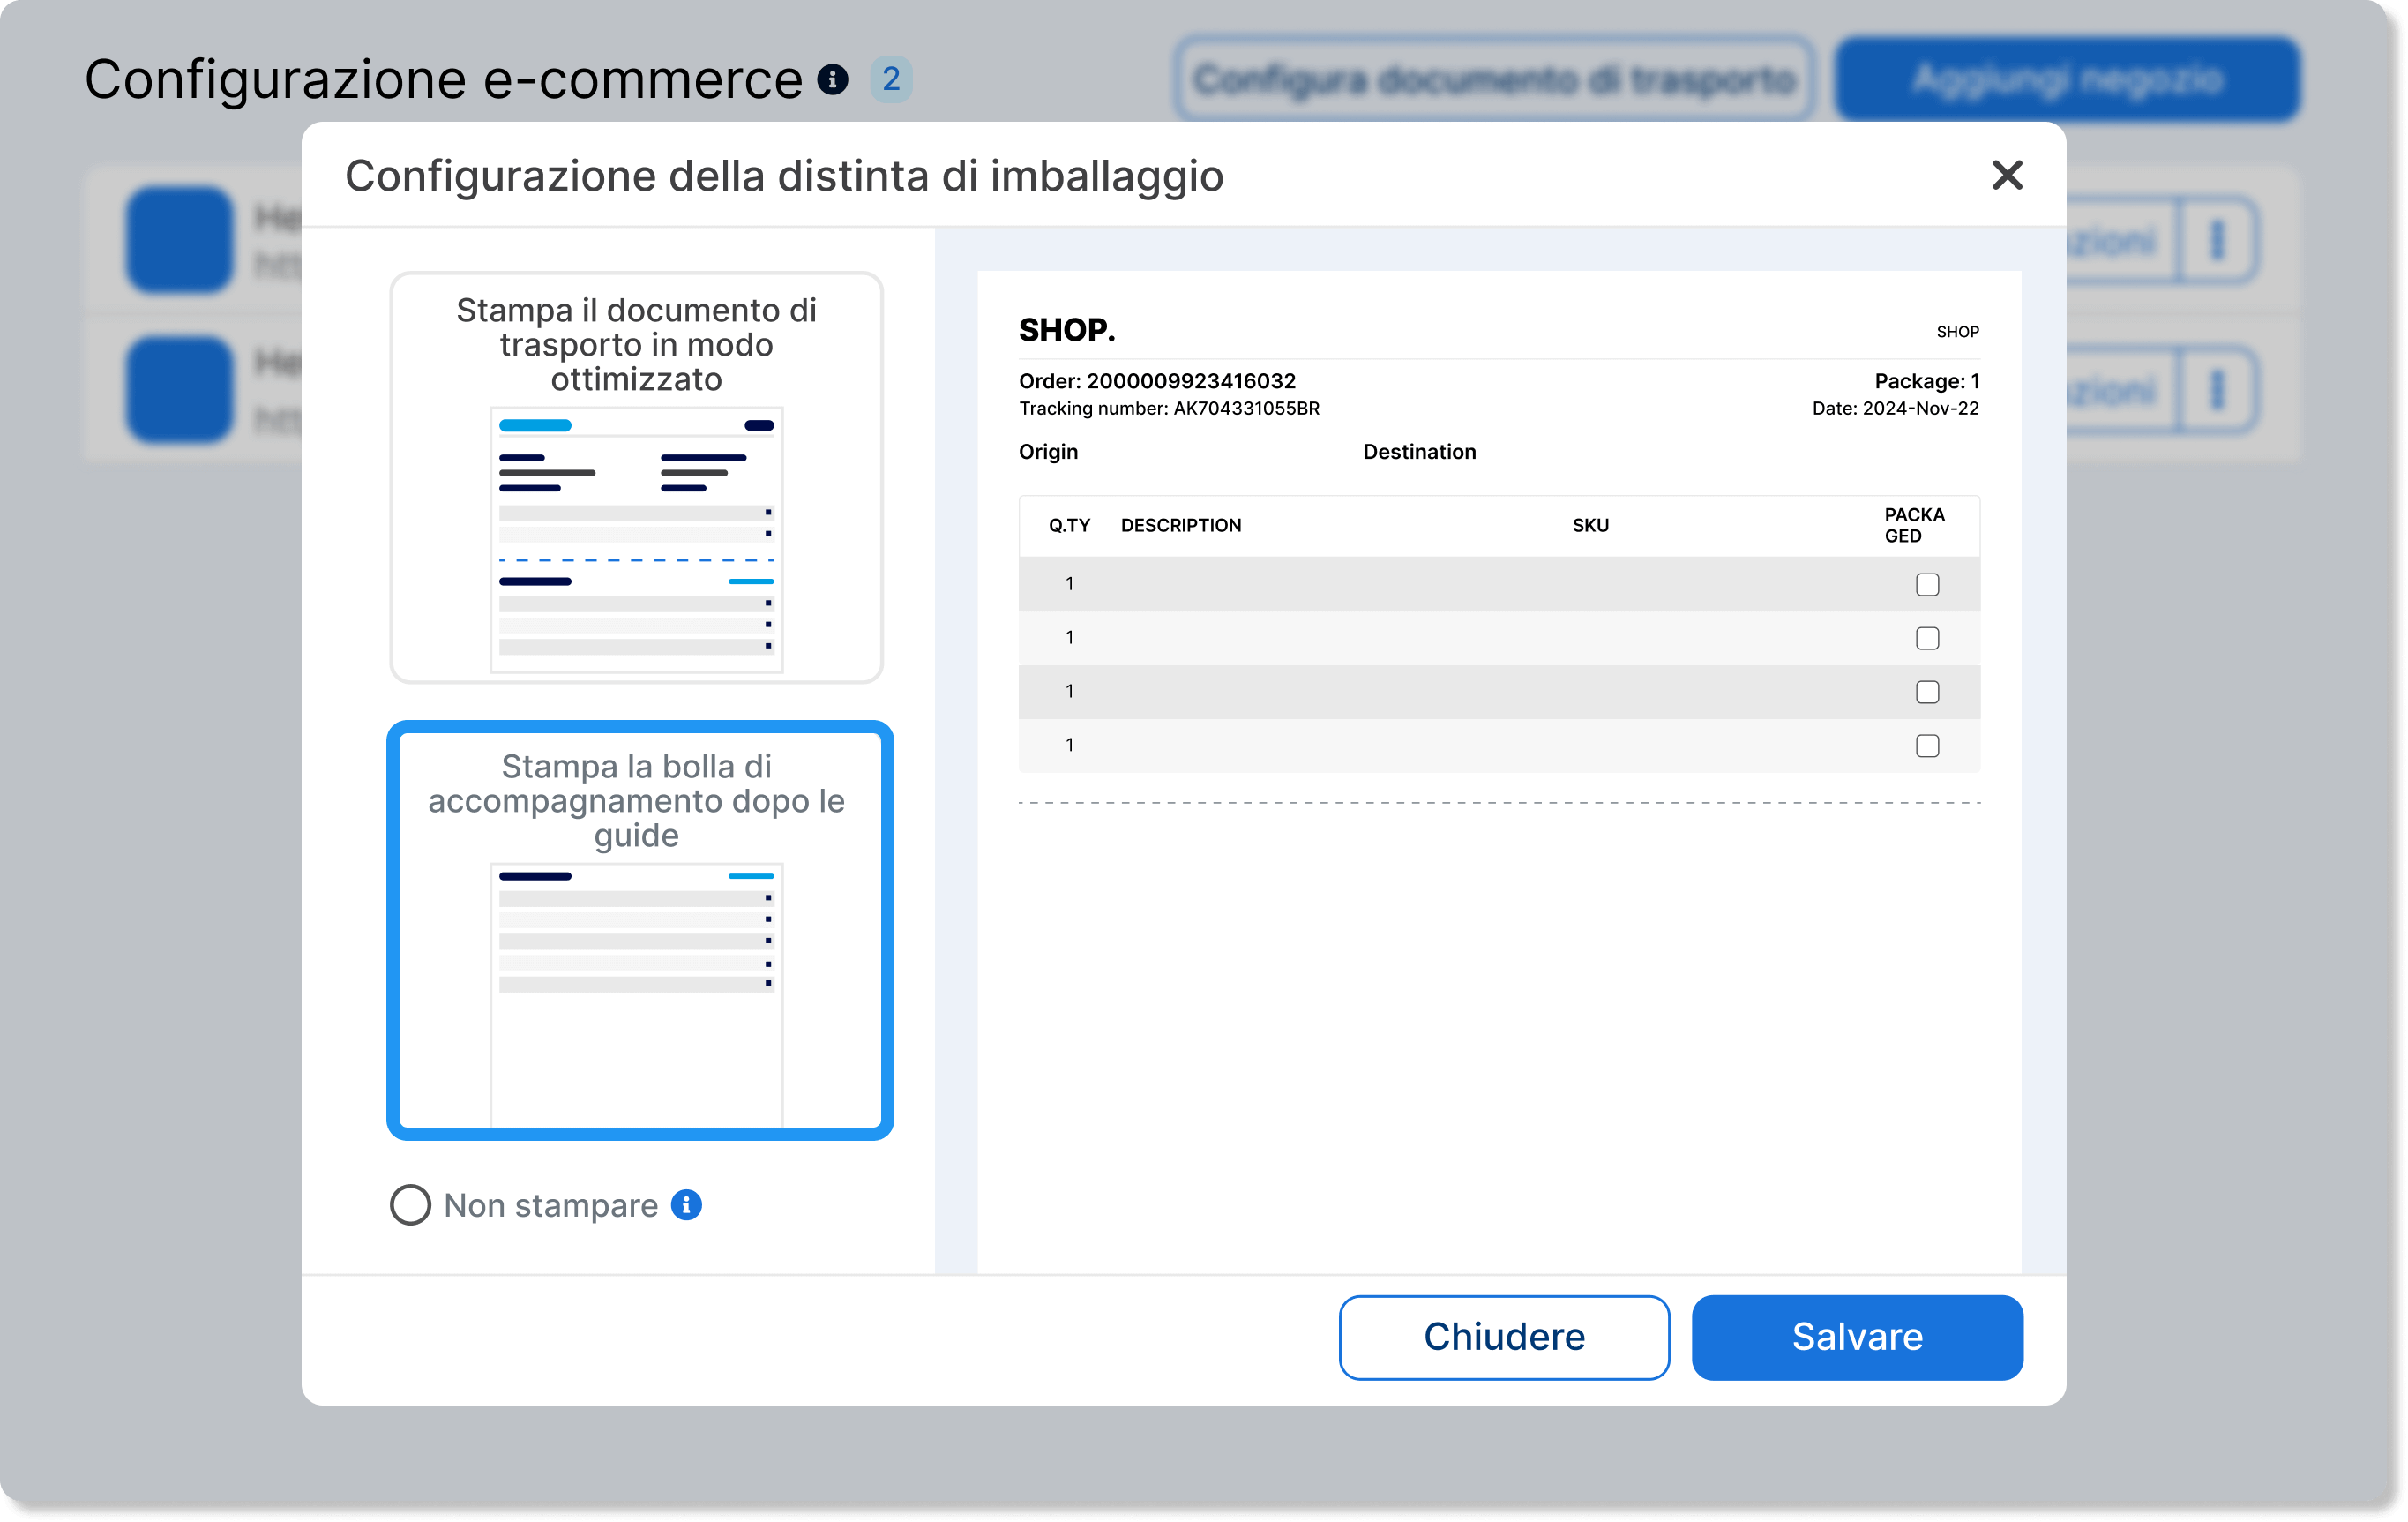The height and width of the screenshot is (1522, 2408).
Task: Click the Package: 1 text
Action: pos(1927,381)
